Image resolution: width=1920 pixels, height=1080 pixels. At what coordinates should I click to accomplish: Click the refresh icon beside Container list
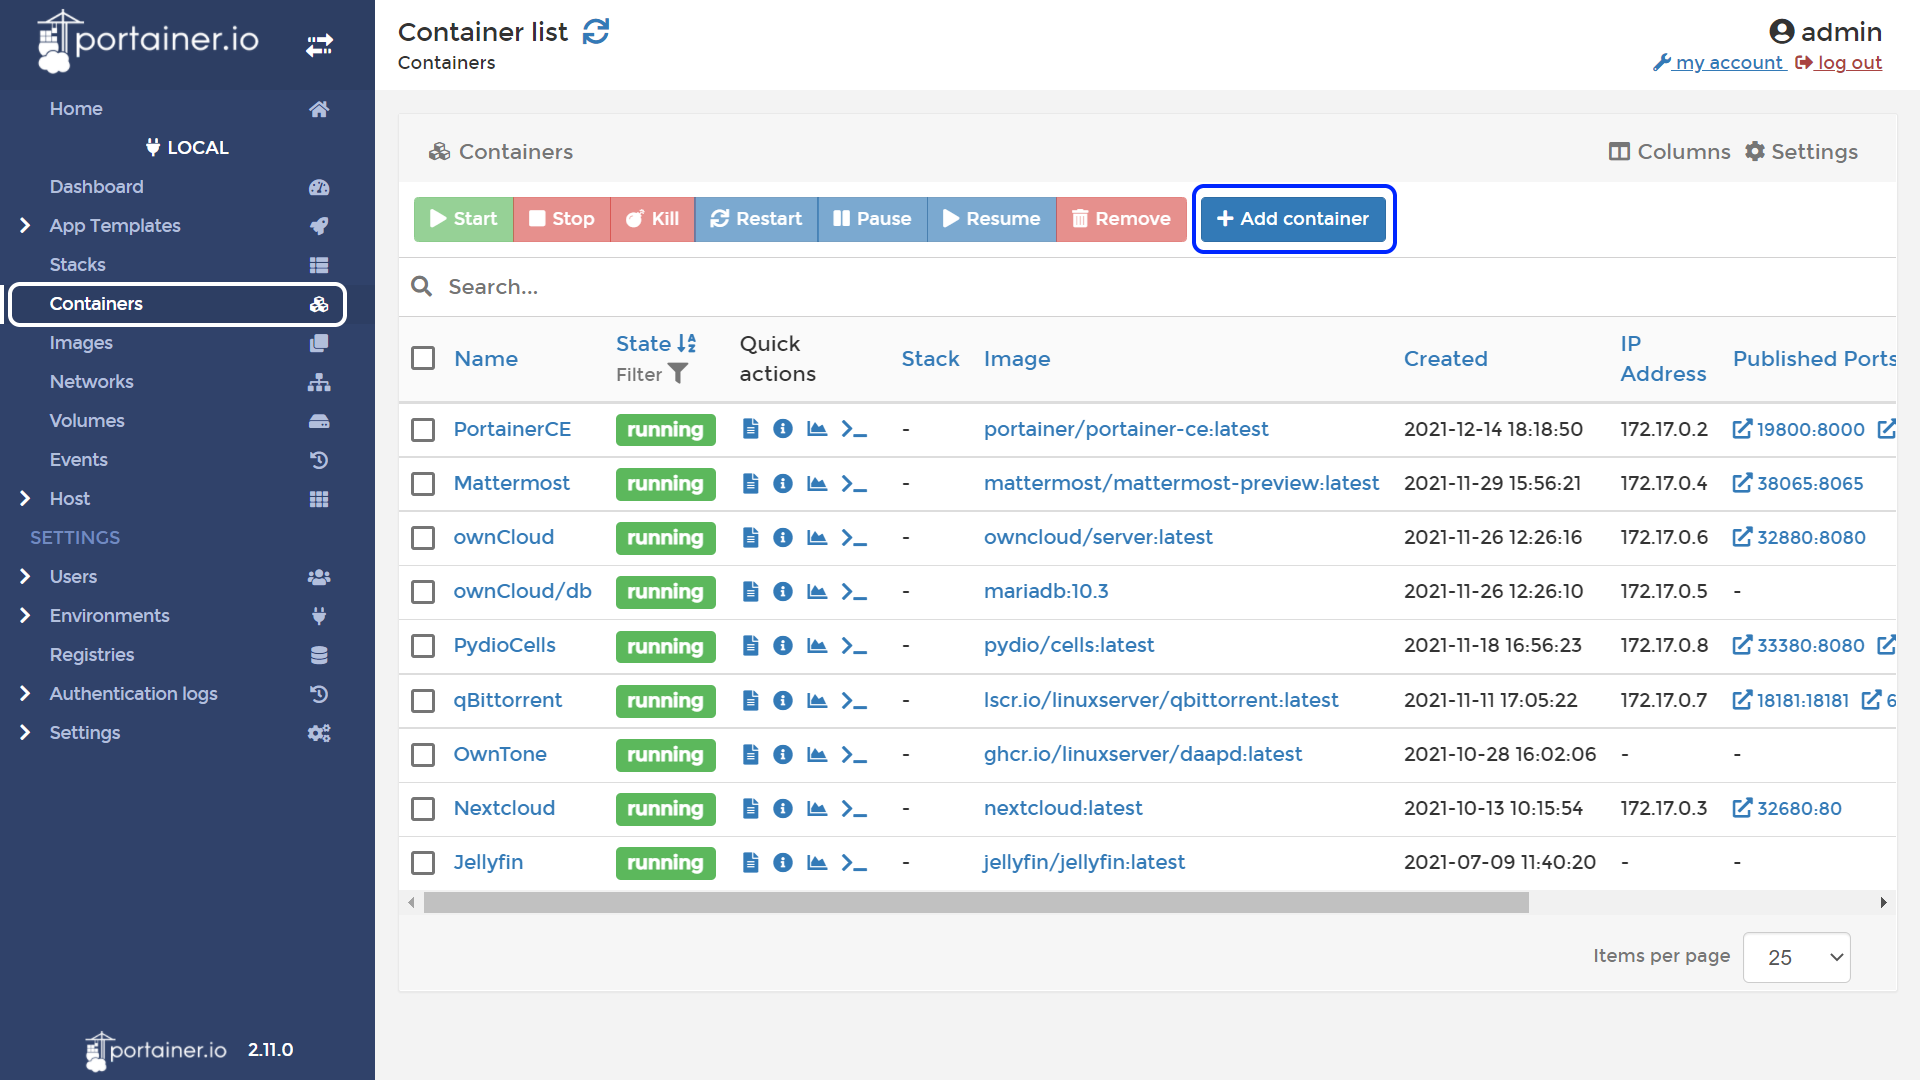point(596,32)
